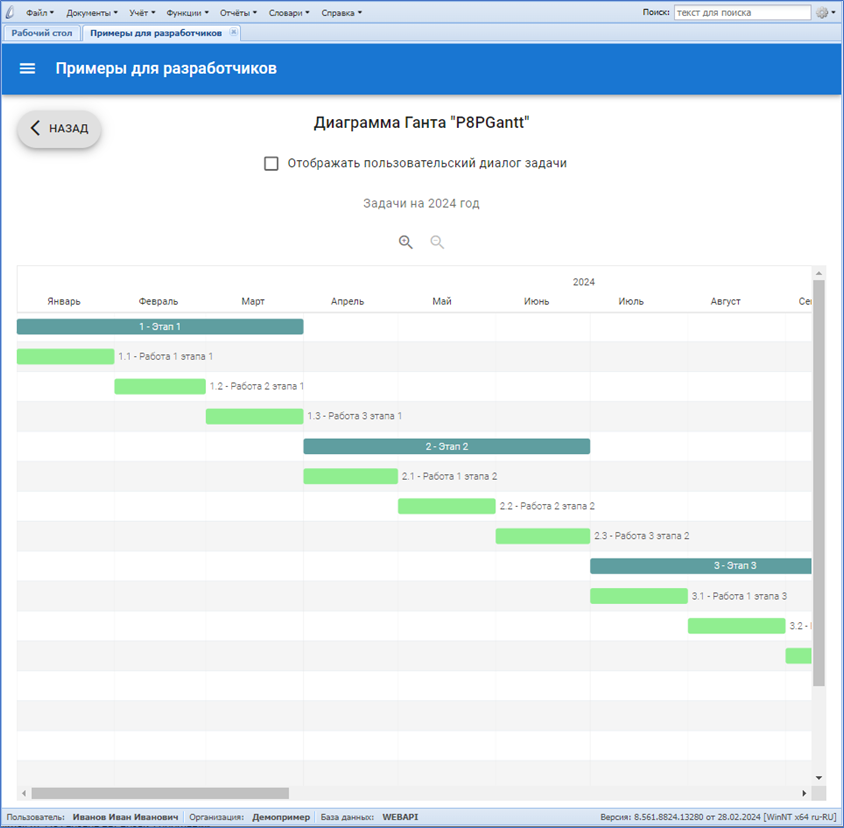Open the Справка menu

click(341, 13)
